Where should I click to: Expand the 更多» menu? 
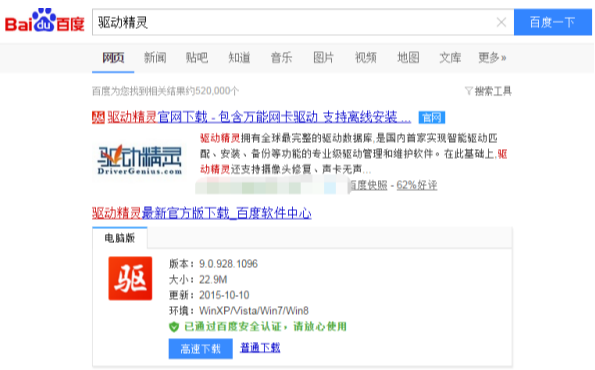492,58
